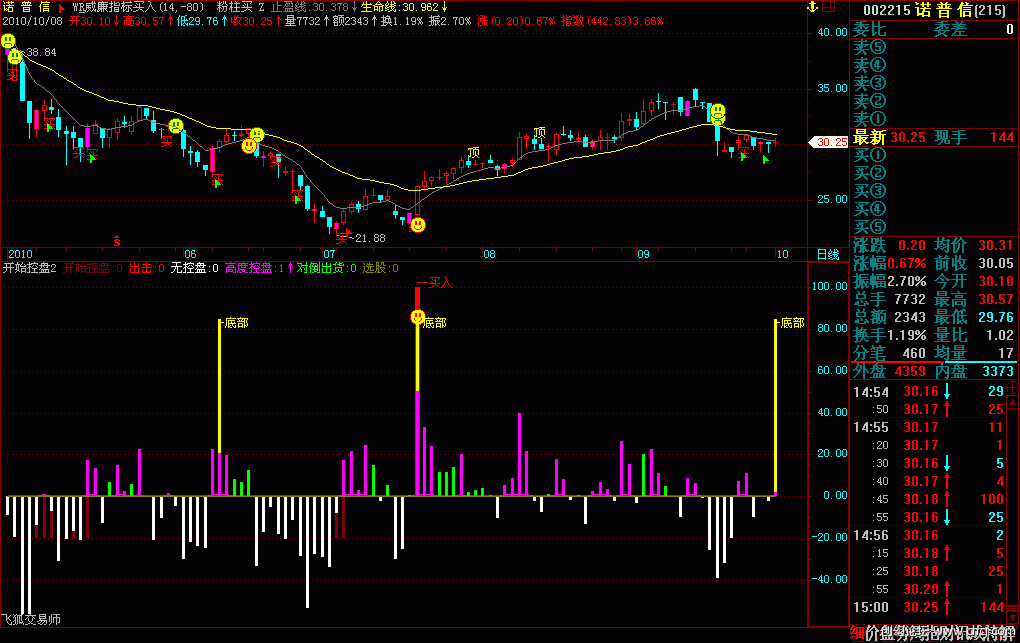
Task: Click the 最新 30.25 latest price
Action: coord(907,137)
